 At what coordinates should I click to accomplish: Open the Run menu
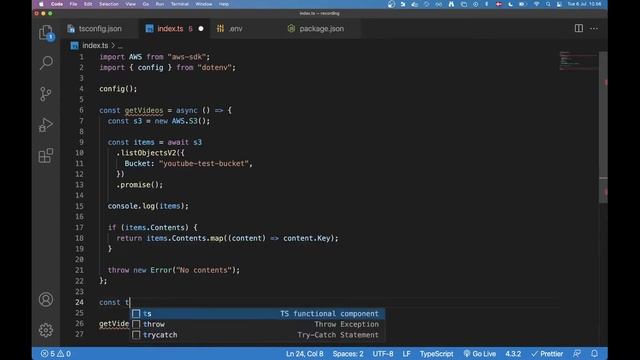tap(160, 4)
